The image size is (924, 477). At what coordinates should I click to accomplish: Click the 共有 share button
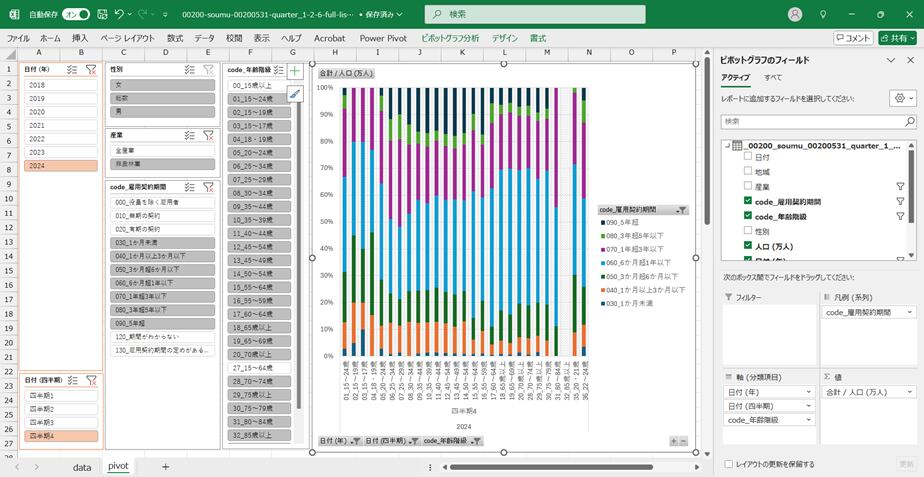(x=897, y=38)
